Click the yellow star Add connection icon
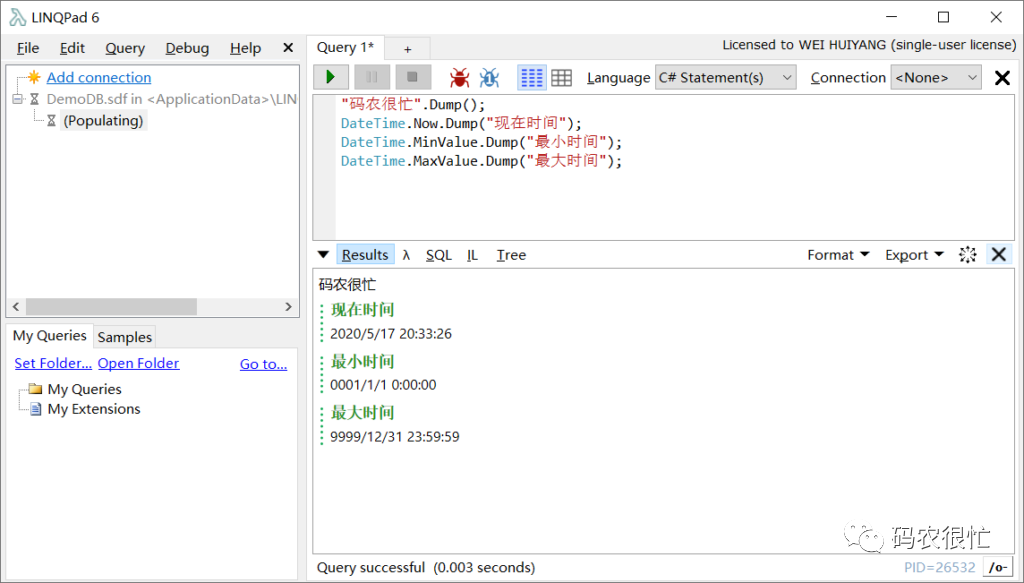The width and height of the screenshot is (1024, 583). [34, 77]
